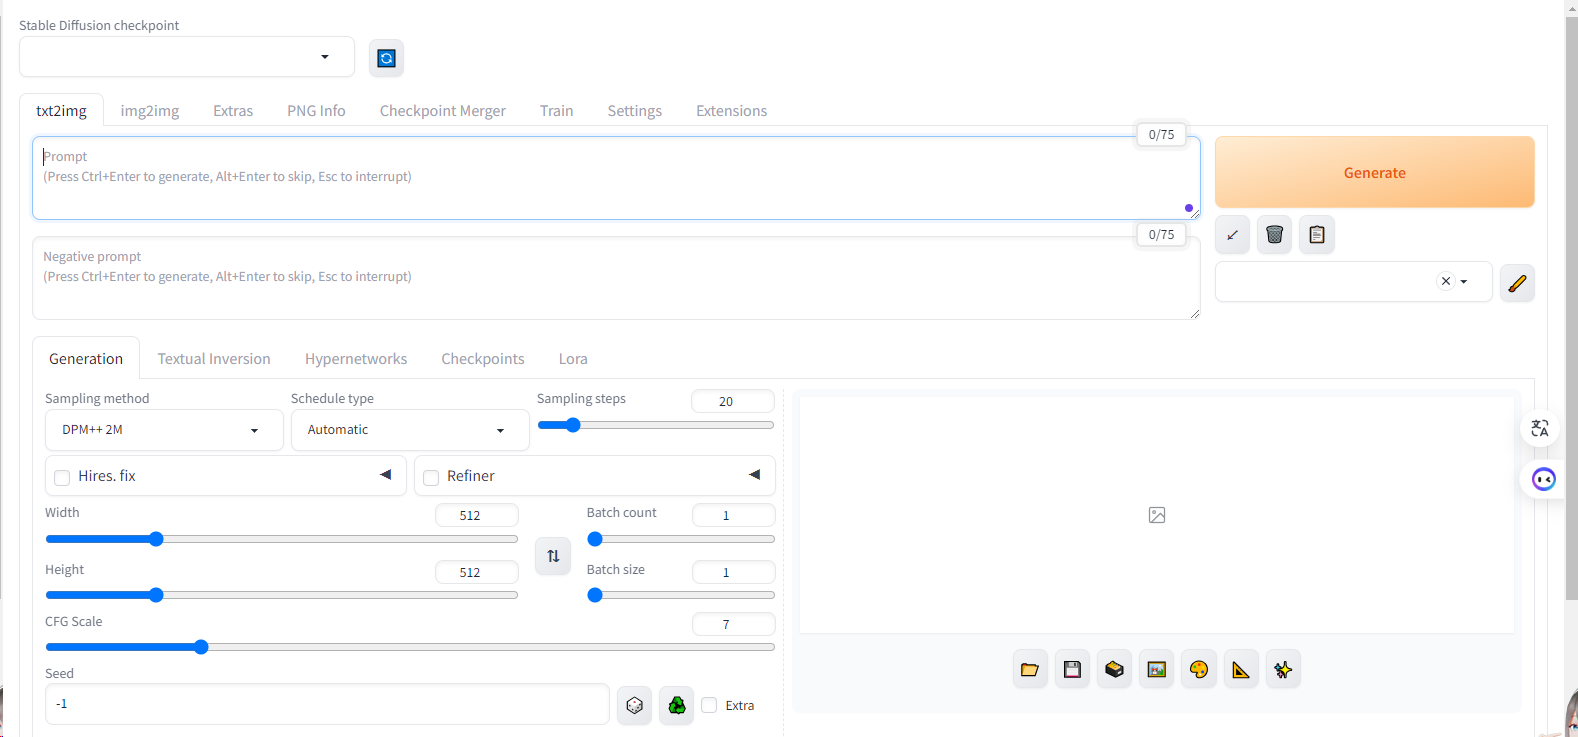The height and width of the screenshot is (737, 1578).
Task: Switch to the txt2img tab
Action: pyautogui.click(x=61, y=111)
